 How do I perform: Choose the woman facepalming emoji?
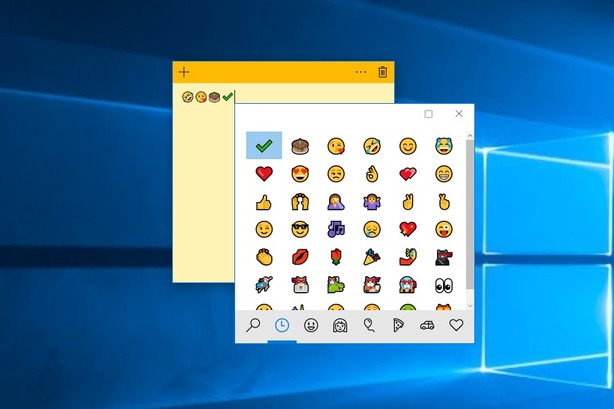click(x=336, y=202)
